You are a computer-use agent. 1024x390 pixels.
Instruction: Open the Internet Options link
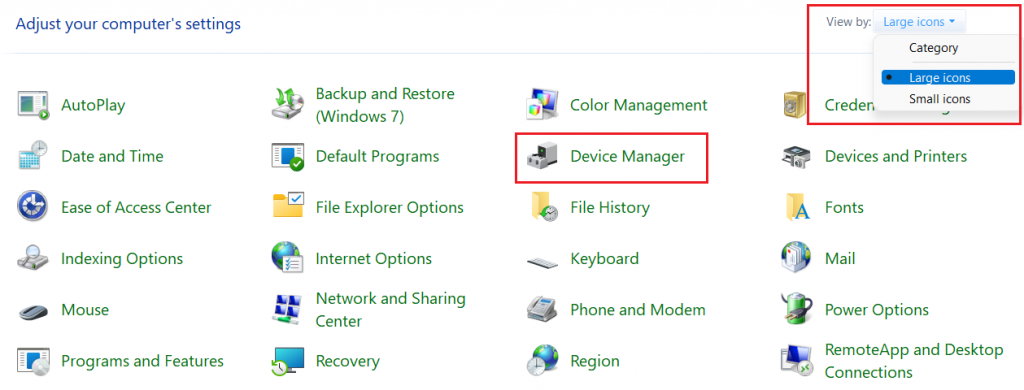374,259
